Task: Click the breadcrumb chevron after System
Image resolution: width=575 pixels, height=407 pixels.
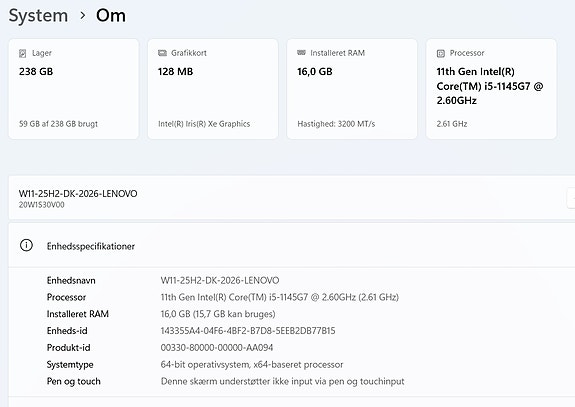Action: (x=83, y=15)
